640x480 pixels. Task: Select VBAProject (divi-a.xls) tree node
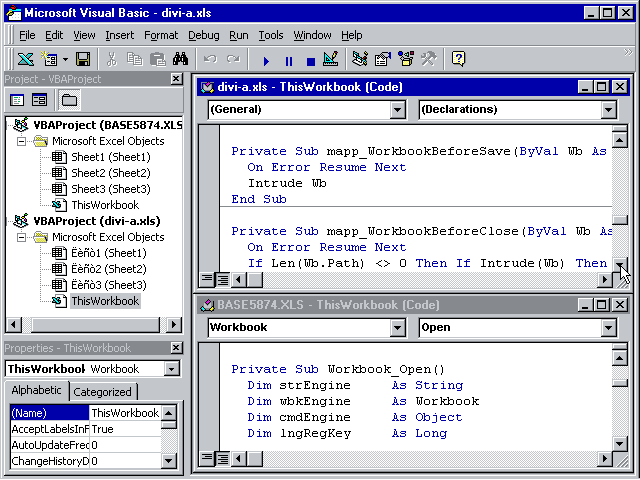pyautogui.click(x=97, y=221)
